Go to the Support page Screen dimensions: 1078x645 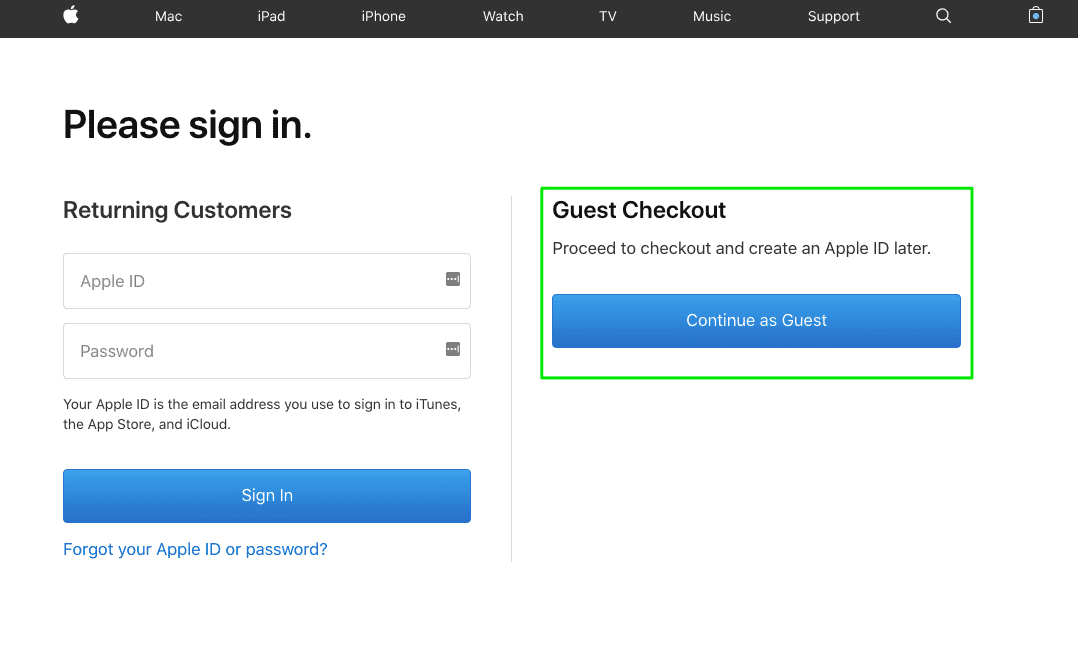tap(833, 16)
